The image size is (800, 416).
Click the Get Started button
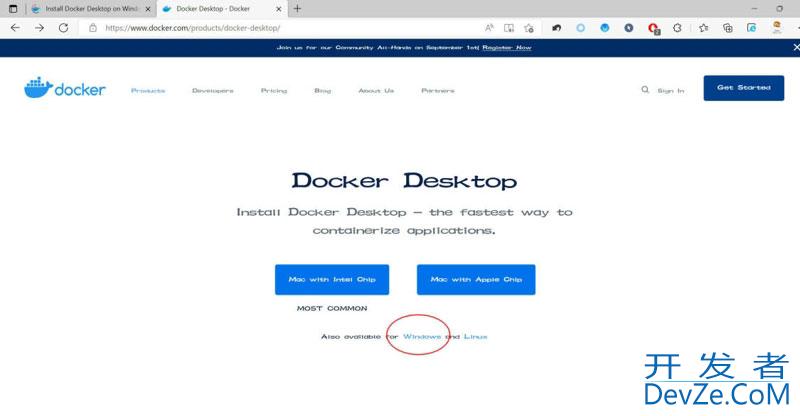743,88
